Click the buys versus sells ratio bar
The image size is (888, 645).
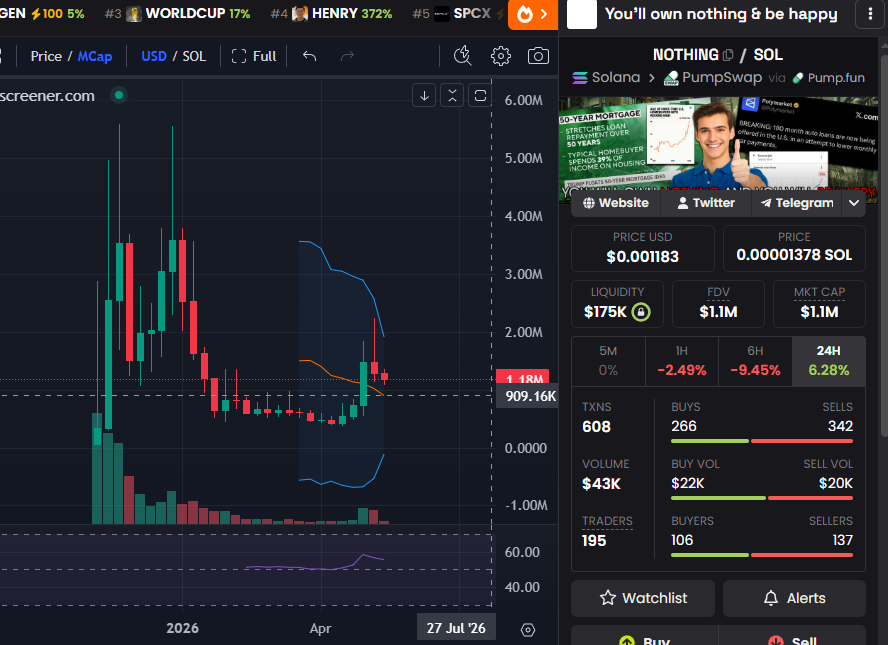point(762,441)
